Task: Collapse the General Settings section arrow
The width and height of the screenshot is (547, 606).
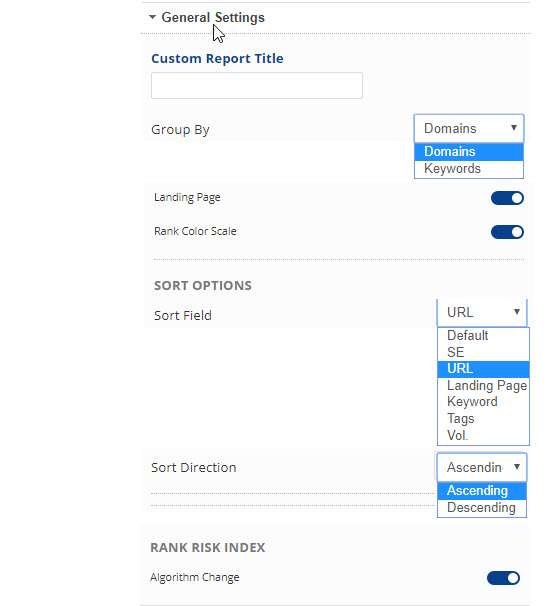Action: point(152,17)
